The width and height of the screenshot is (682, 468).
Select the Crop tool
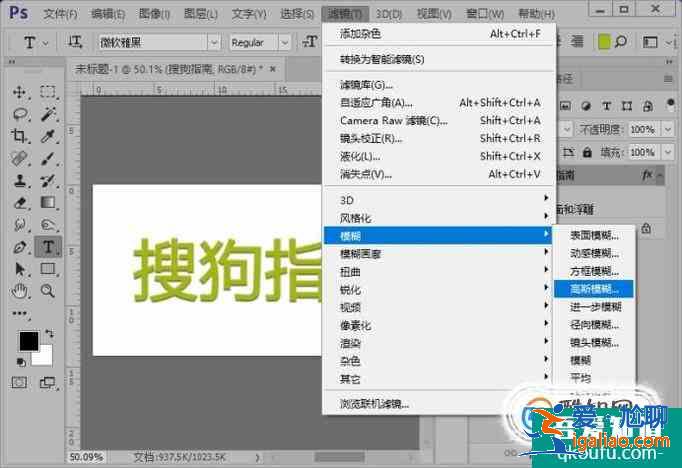pyautogui.click(x=19, y=136)
